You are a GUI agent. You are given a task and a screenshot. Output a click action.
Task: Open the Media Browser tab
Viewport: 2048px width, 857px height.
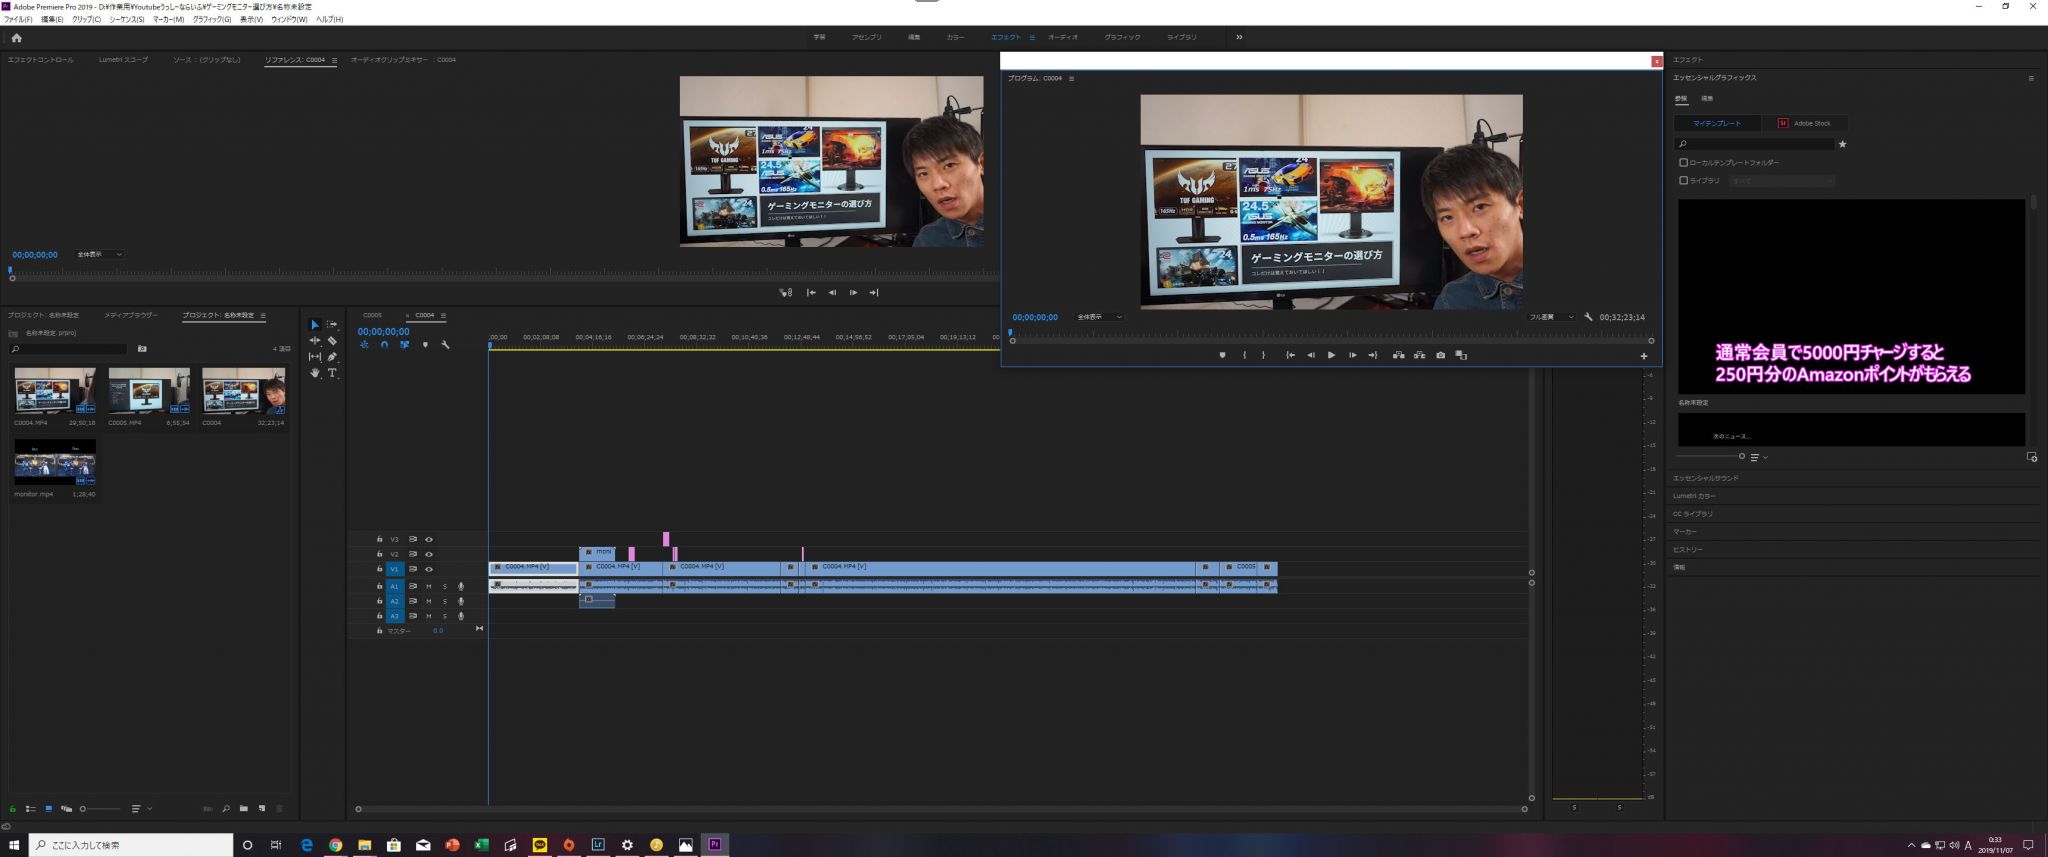[131, 315]
